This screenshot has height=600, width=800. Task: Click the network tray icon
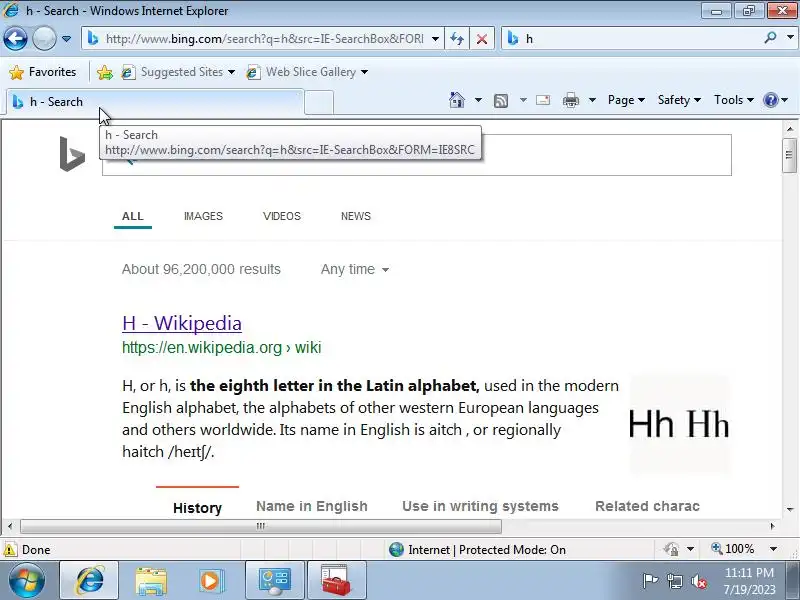click(674, 581)
